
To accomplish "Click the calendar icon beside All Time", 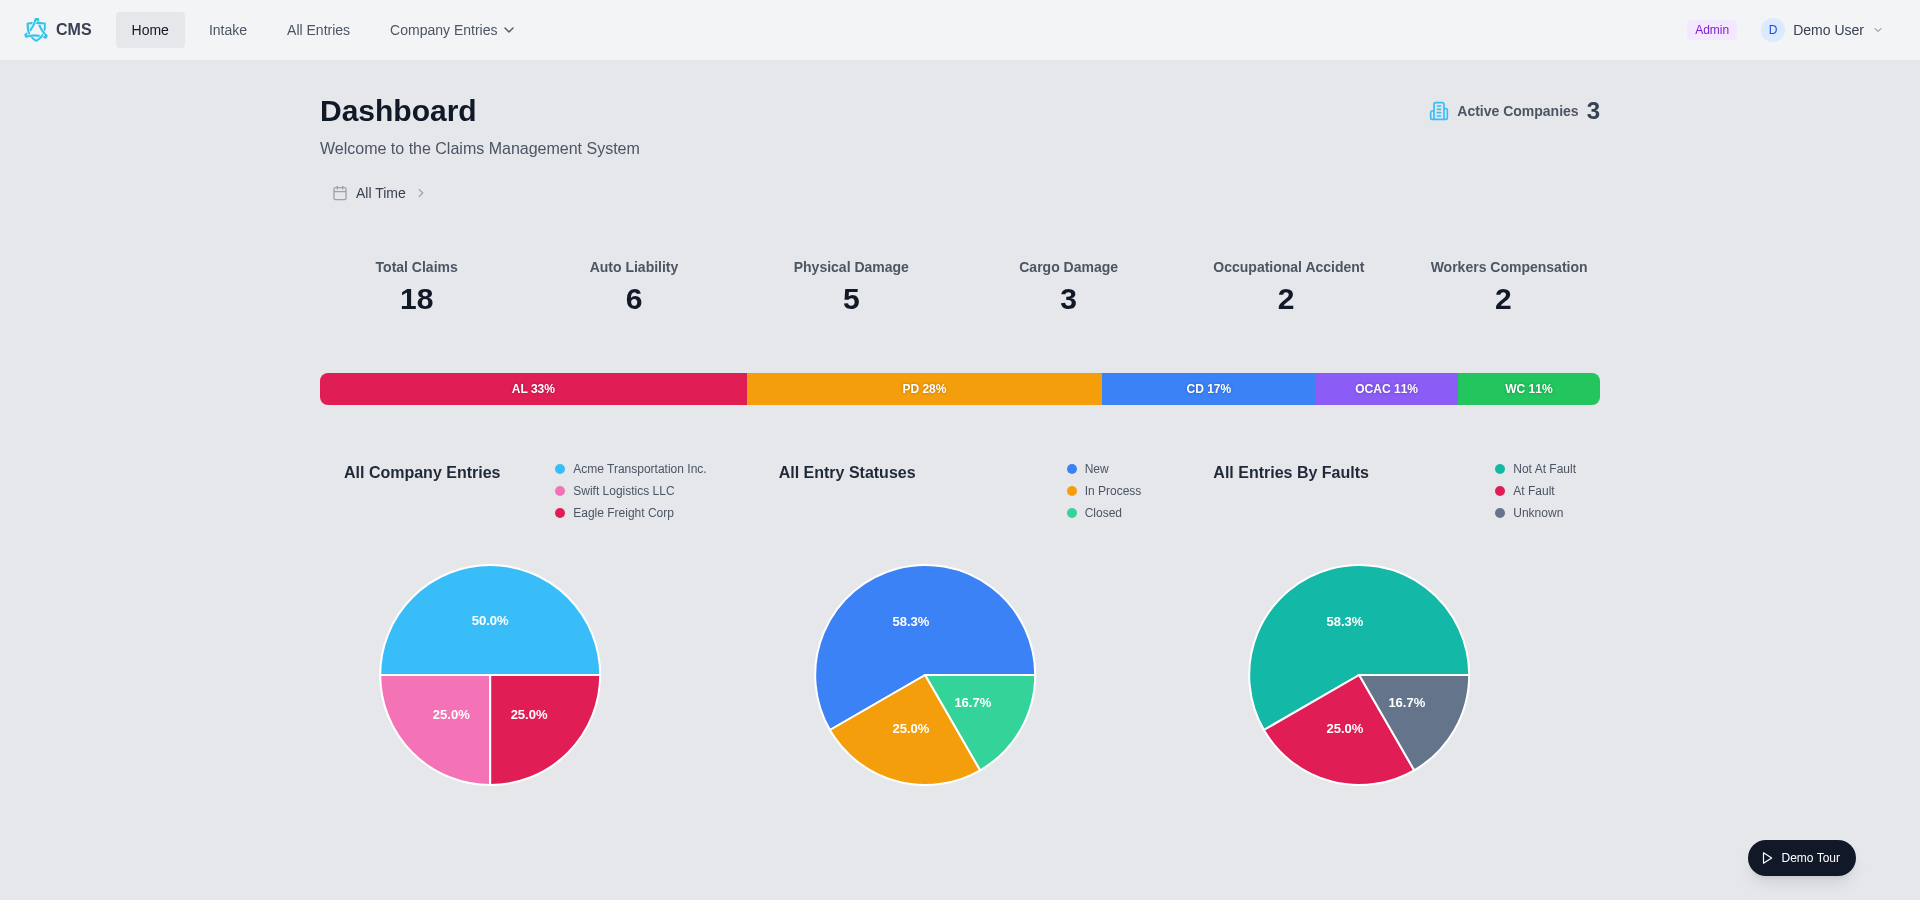I will tap(340, 193).
